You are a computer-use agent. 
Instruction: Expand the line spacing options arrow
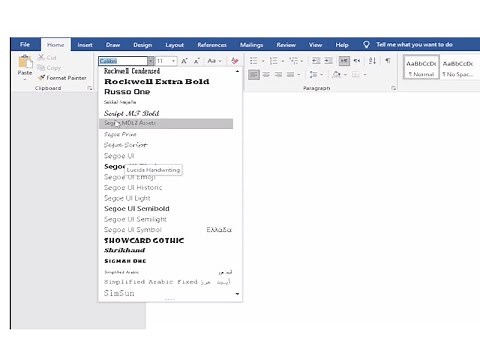pyautogui.click(x=321, y=75)
